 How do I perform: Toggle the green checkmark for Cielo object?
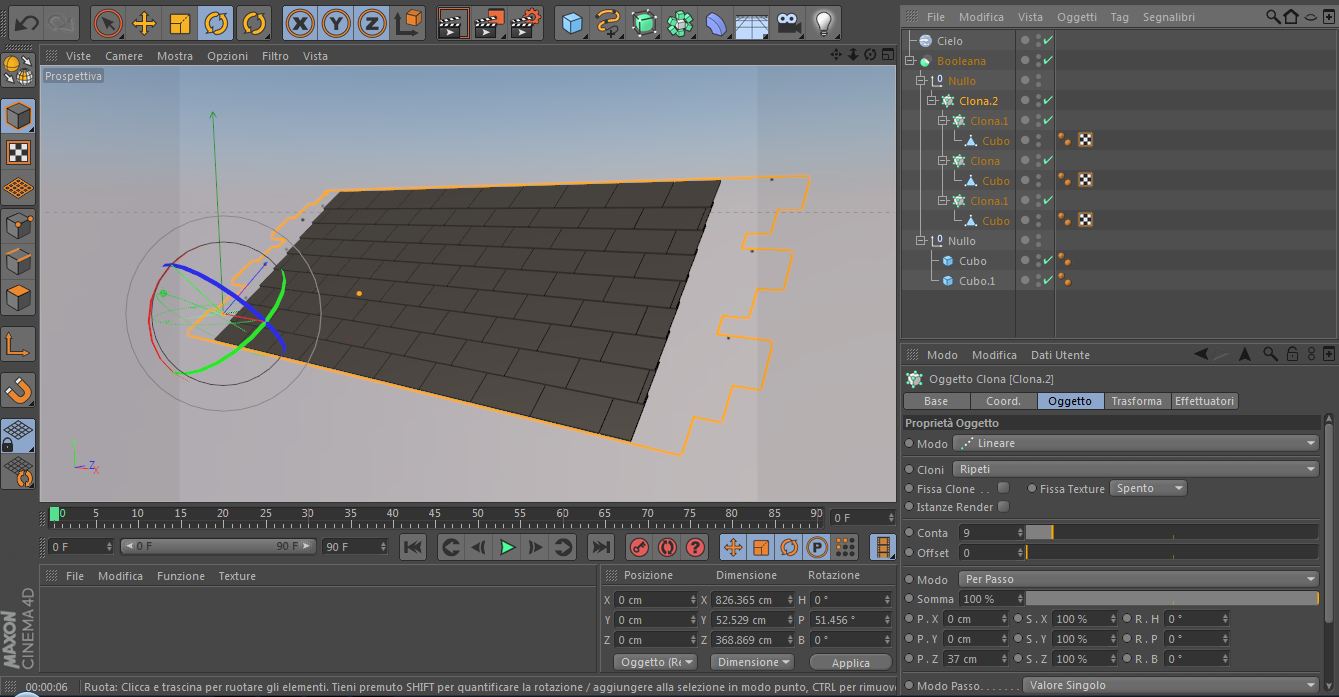point(1047,41)
